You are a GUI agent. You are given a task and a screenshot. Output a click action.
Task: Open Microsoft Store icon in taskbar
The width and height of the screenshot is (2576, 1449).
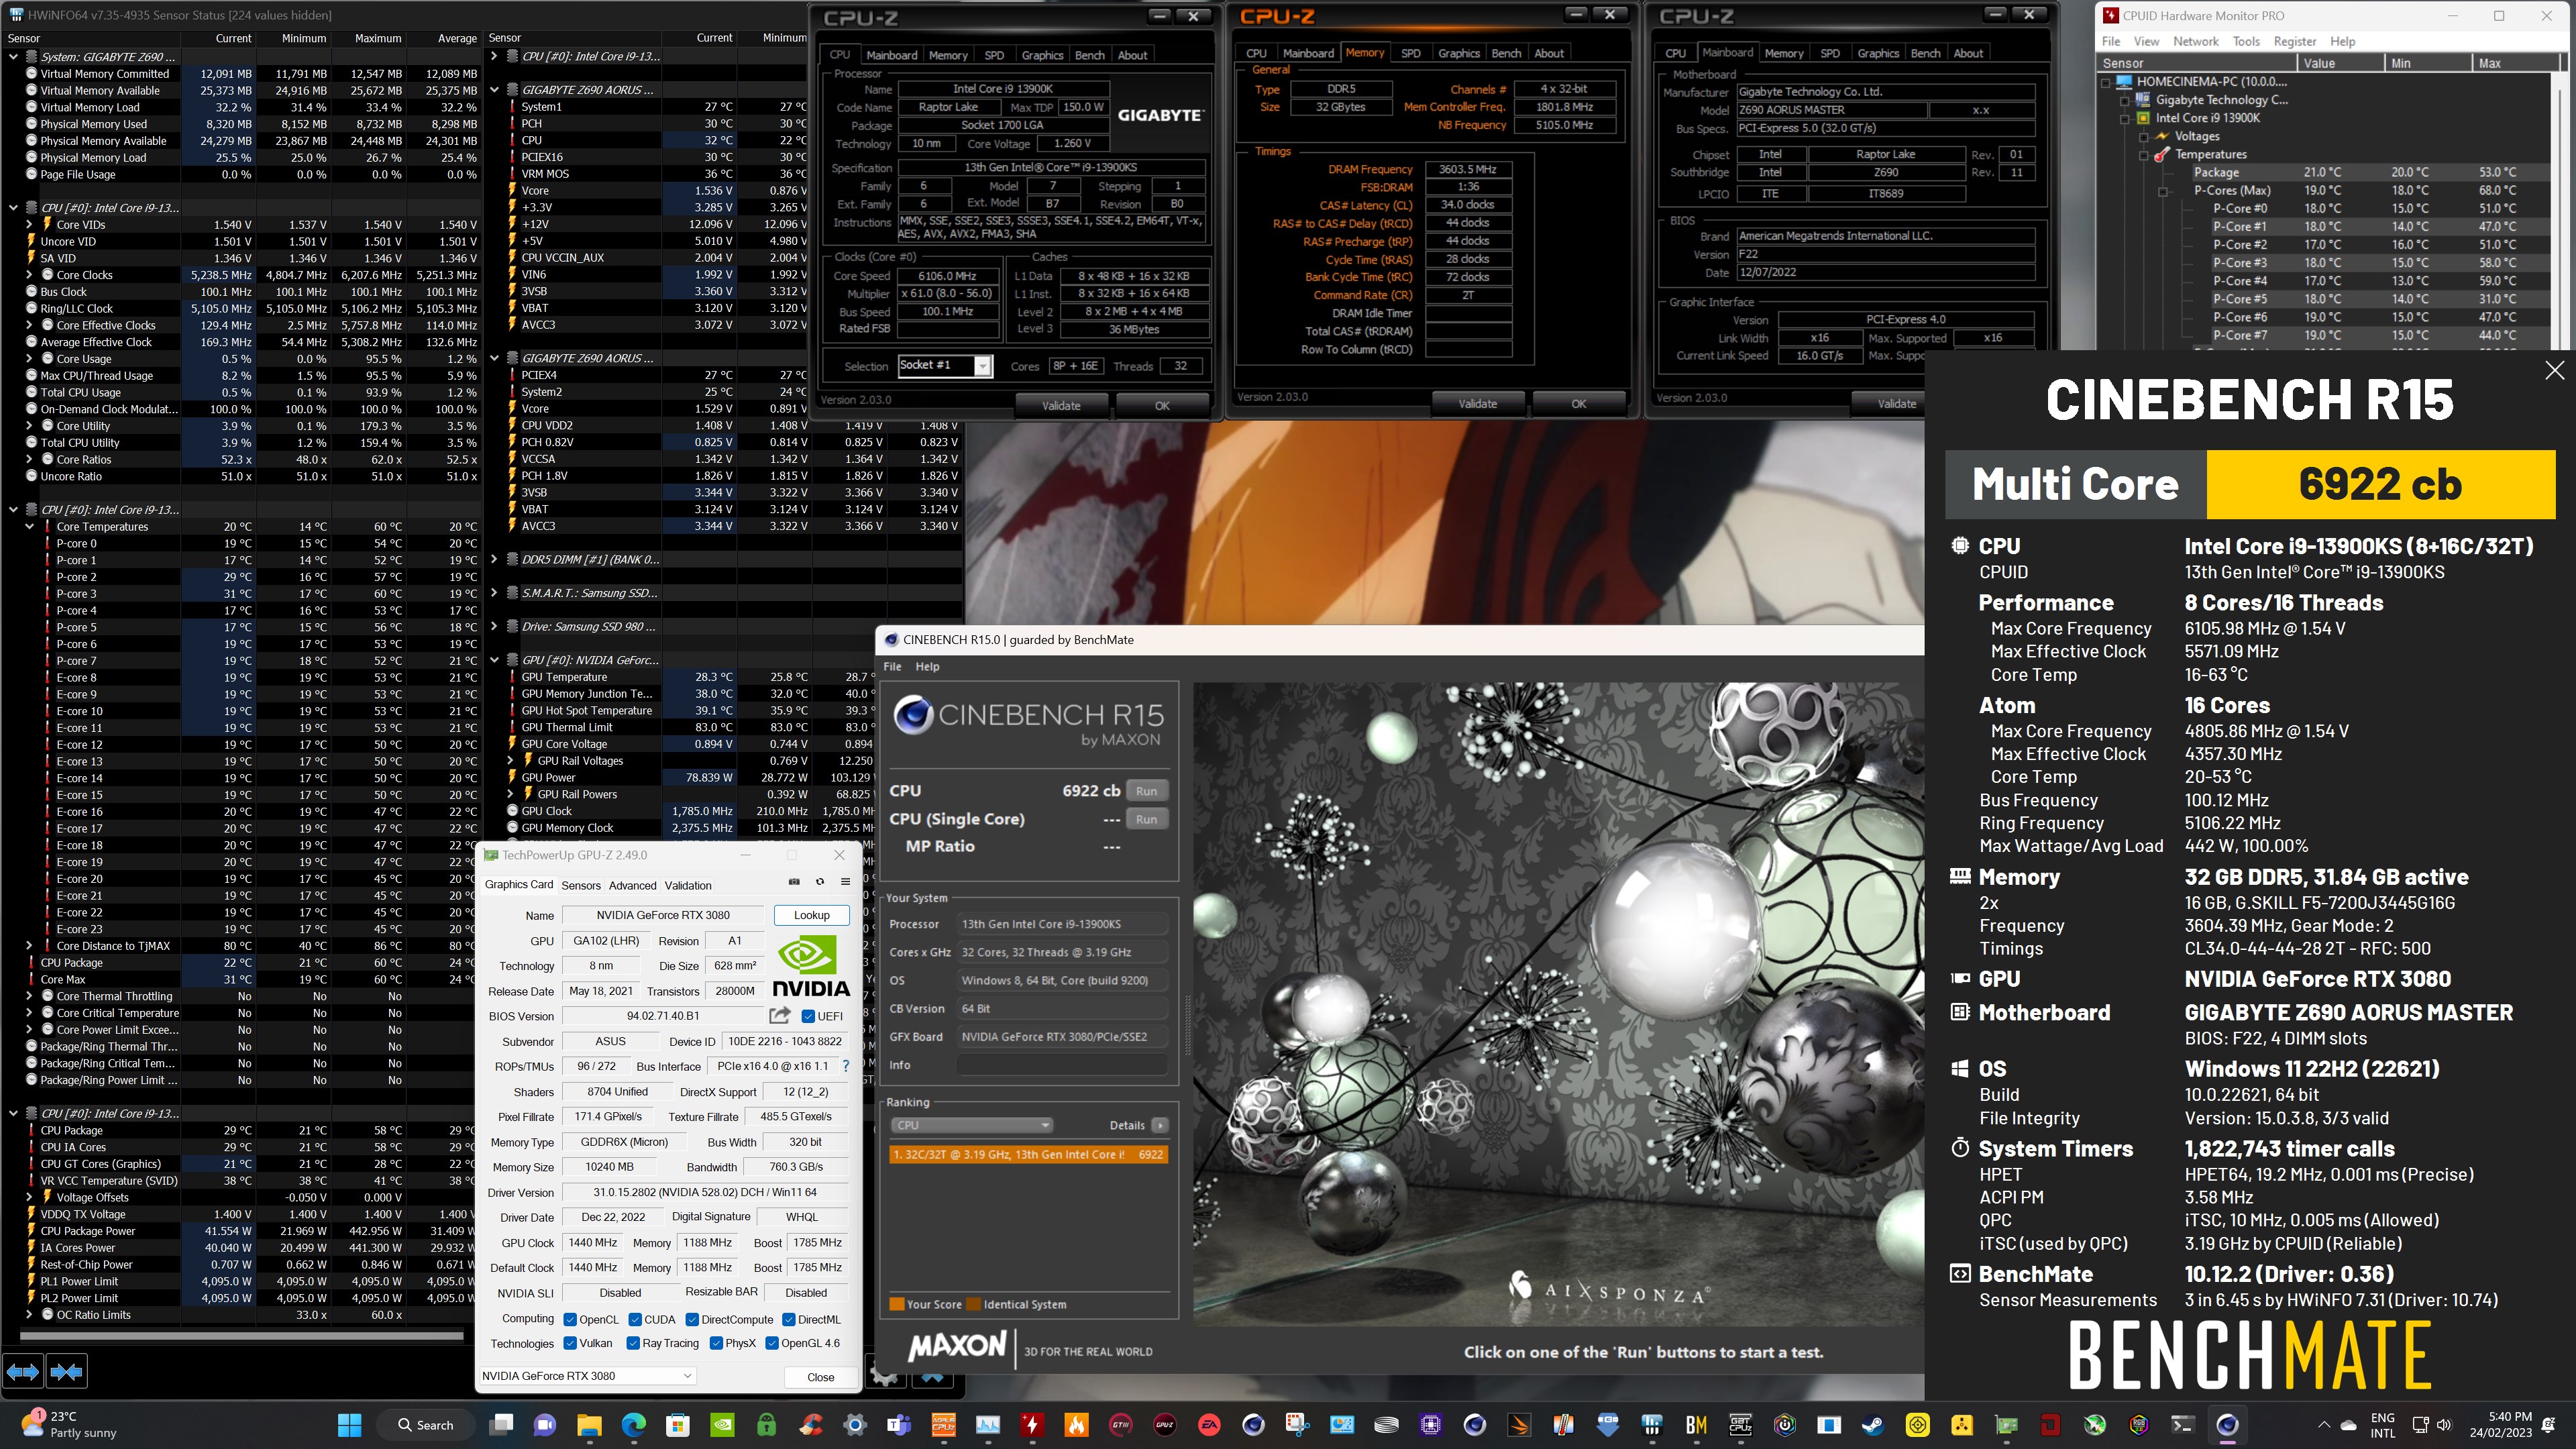[678, 1425]
